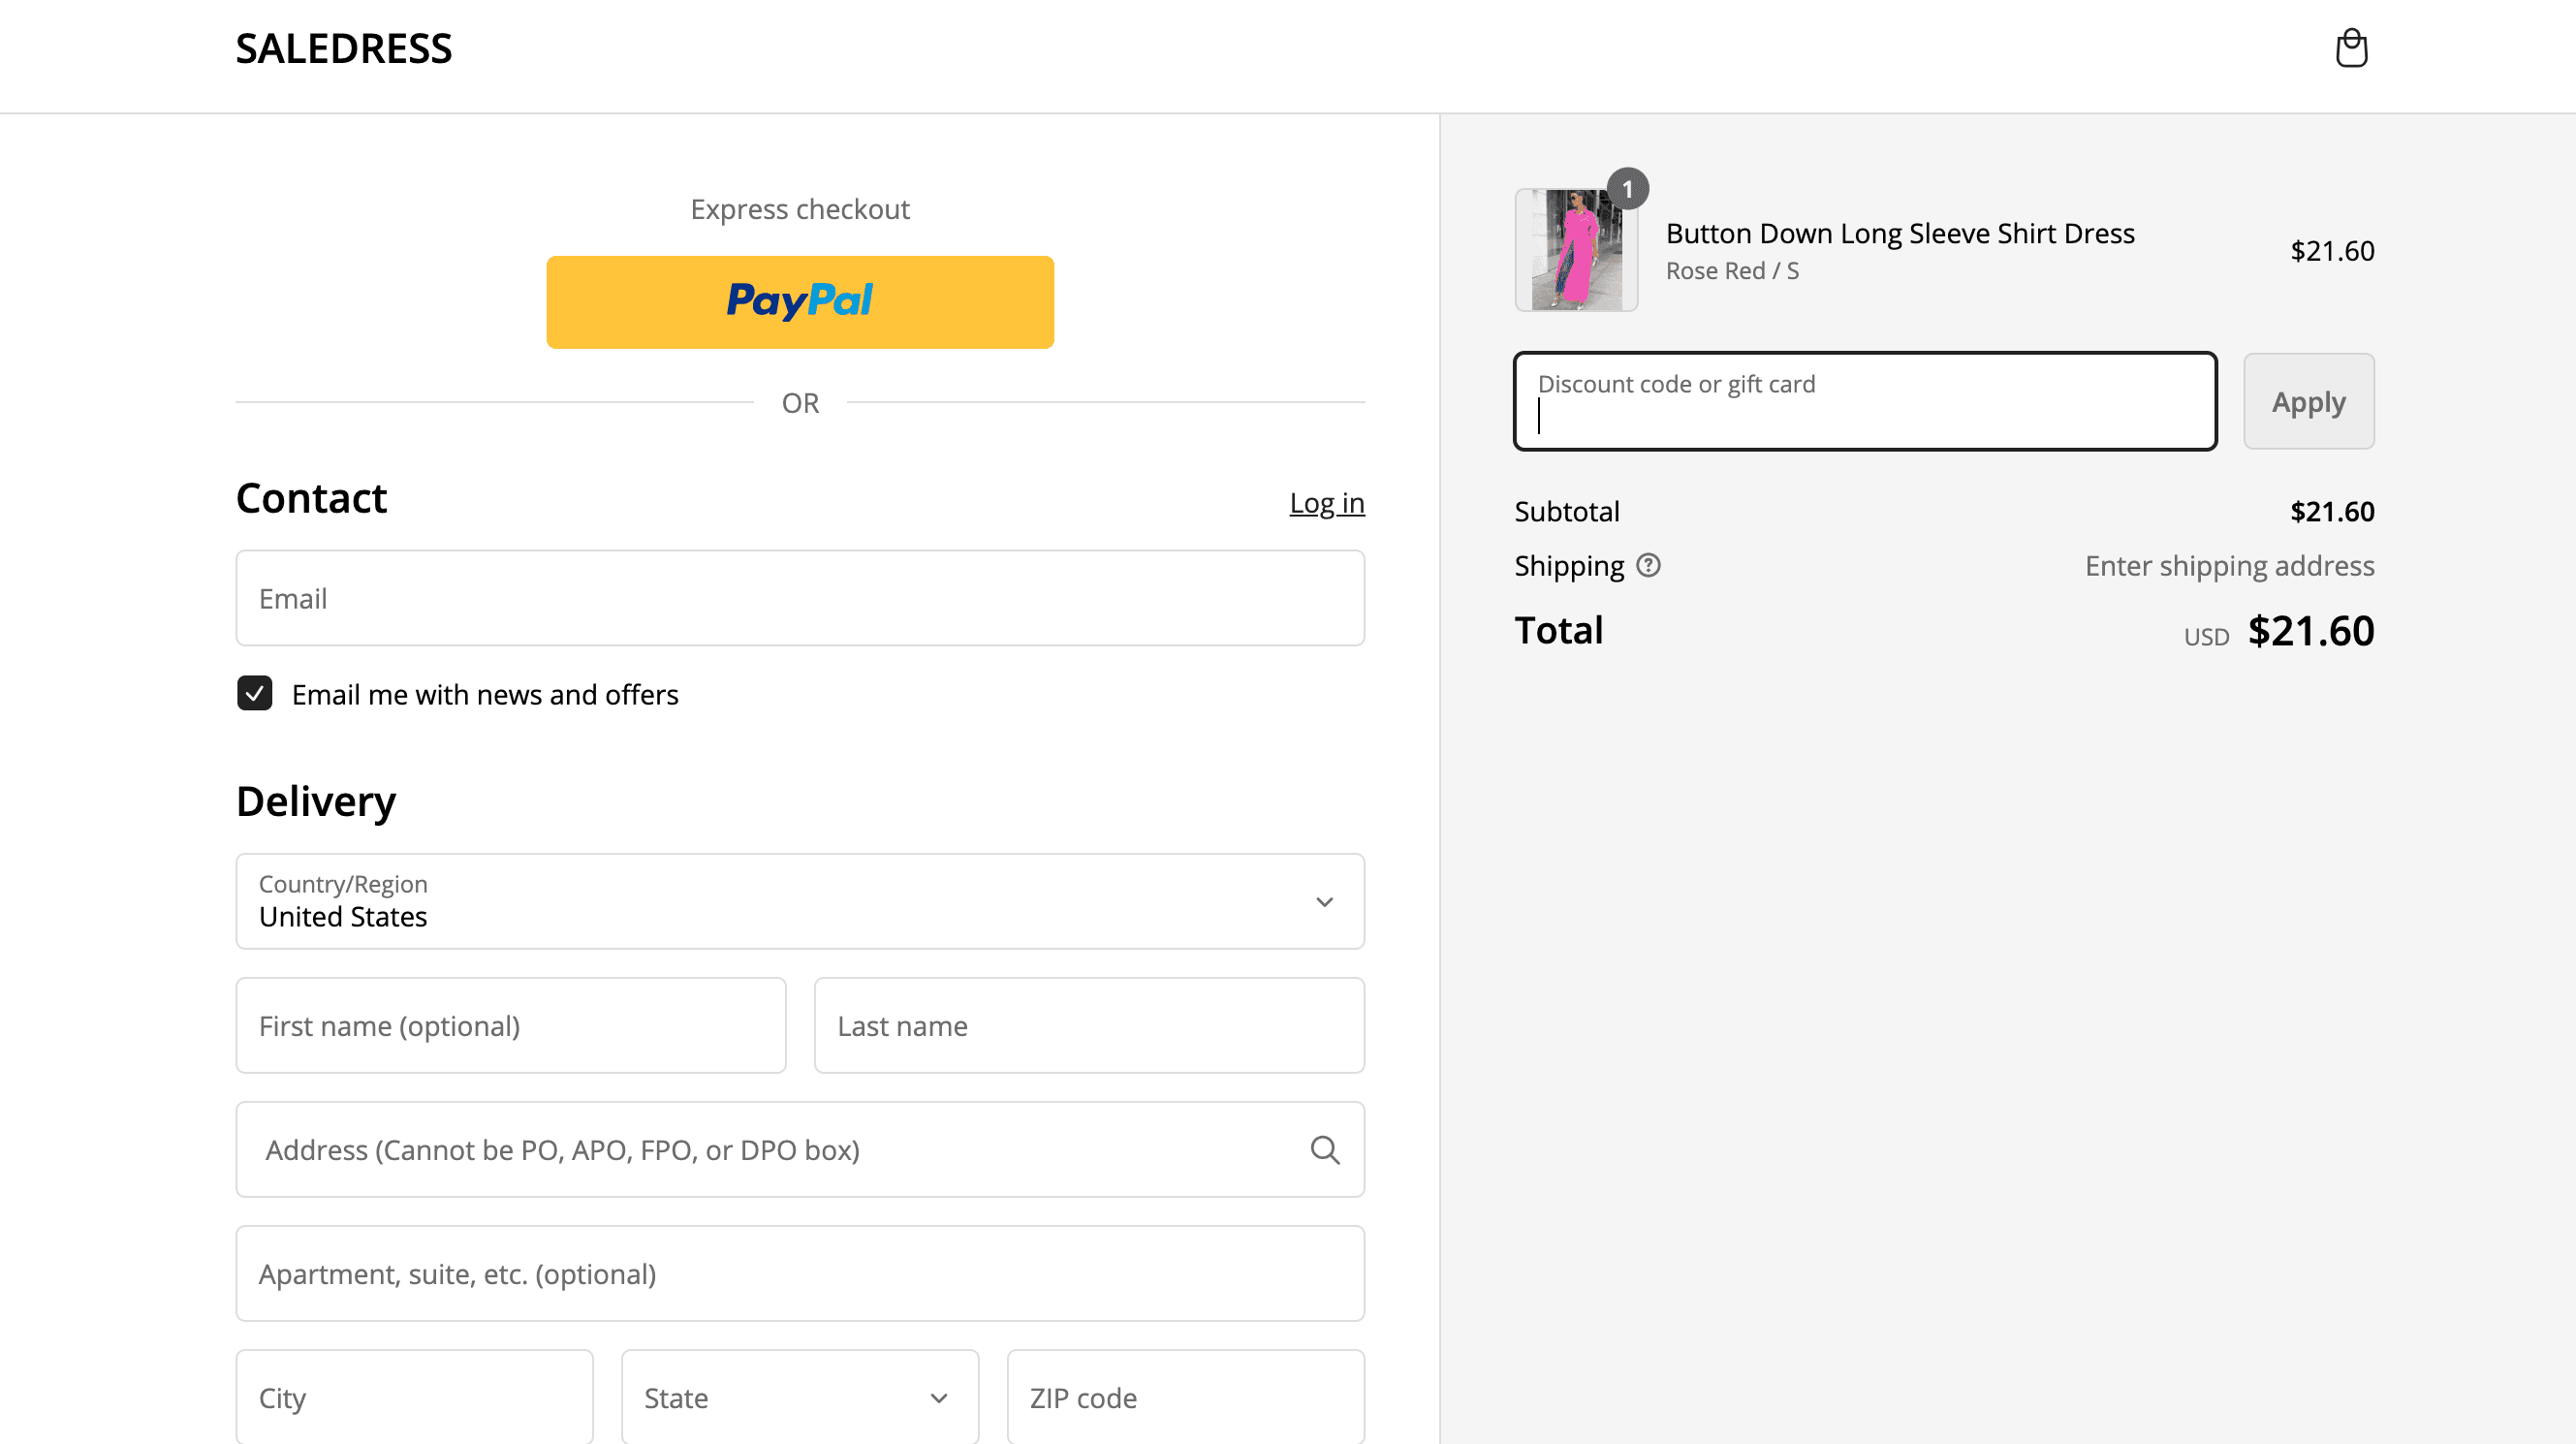Click the City input field

pyautogui.click(x=415, y=1398)
